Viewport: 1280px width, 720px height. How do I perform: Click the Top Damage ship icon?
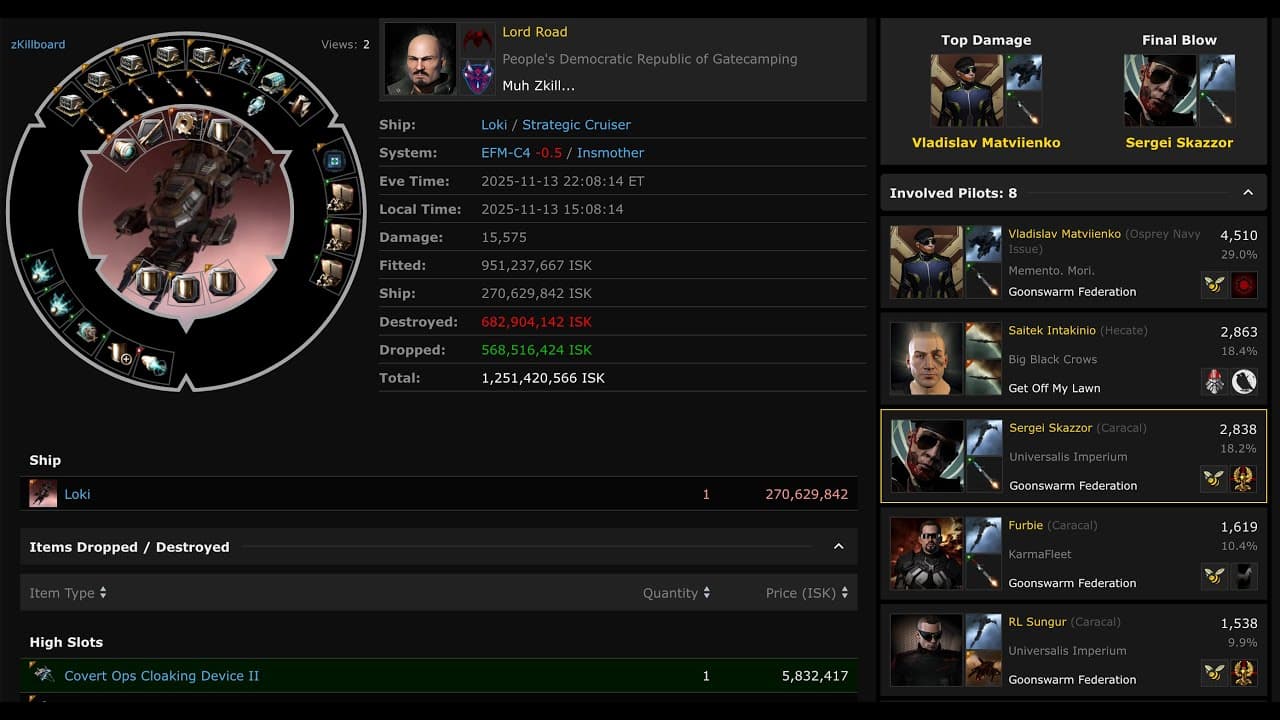(1023, 72)
